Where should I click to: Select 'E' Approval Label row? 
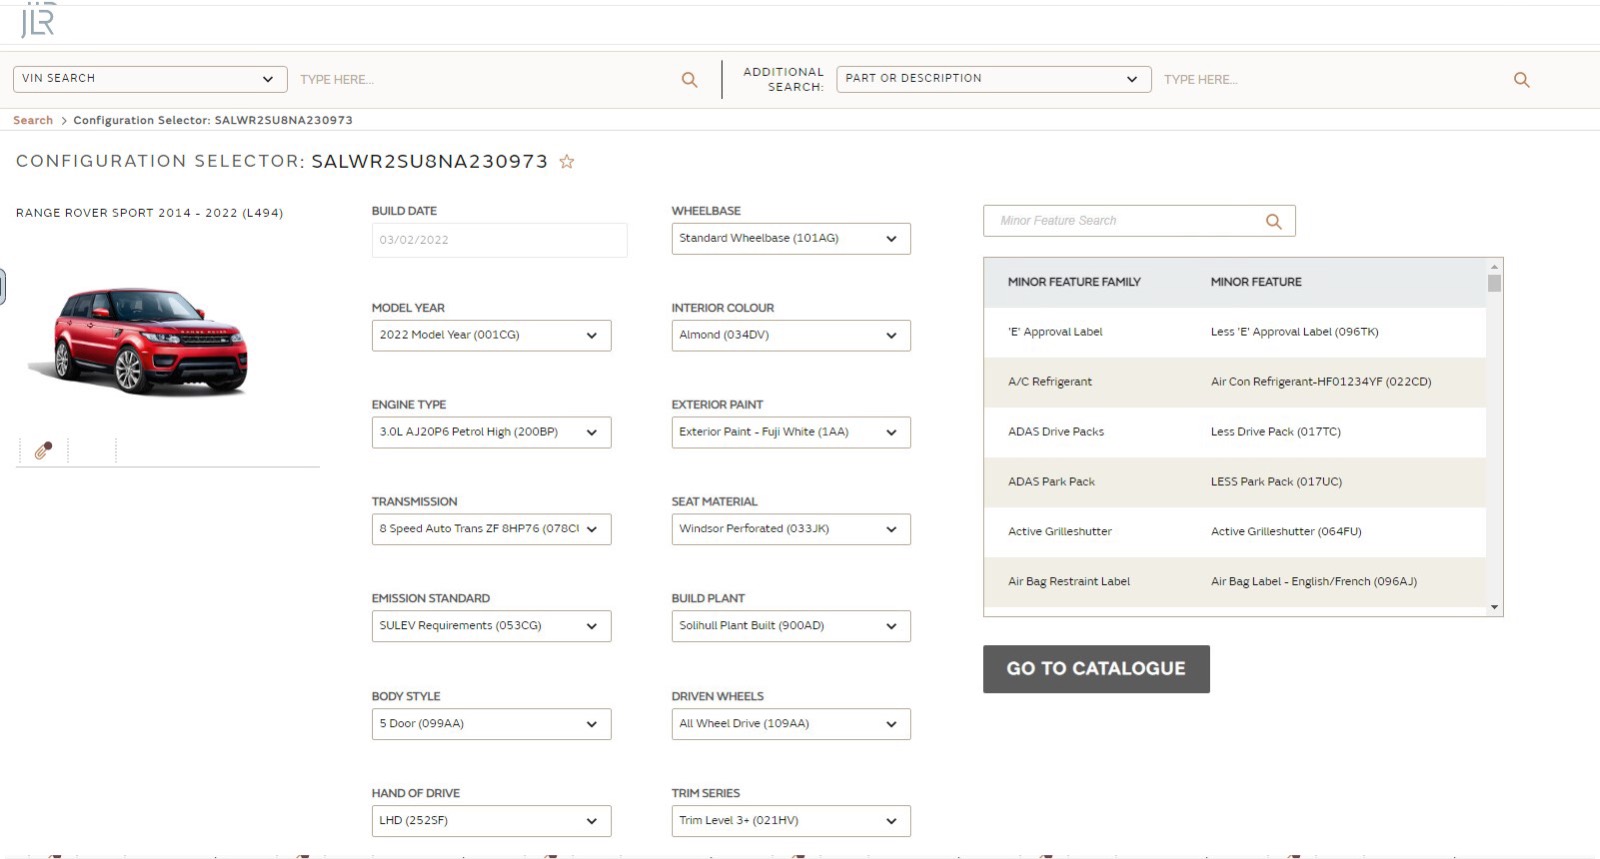click(x=1235, y=332)
